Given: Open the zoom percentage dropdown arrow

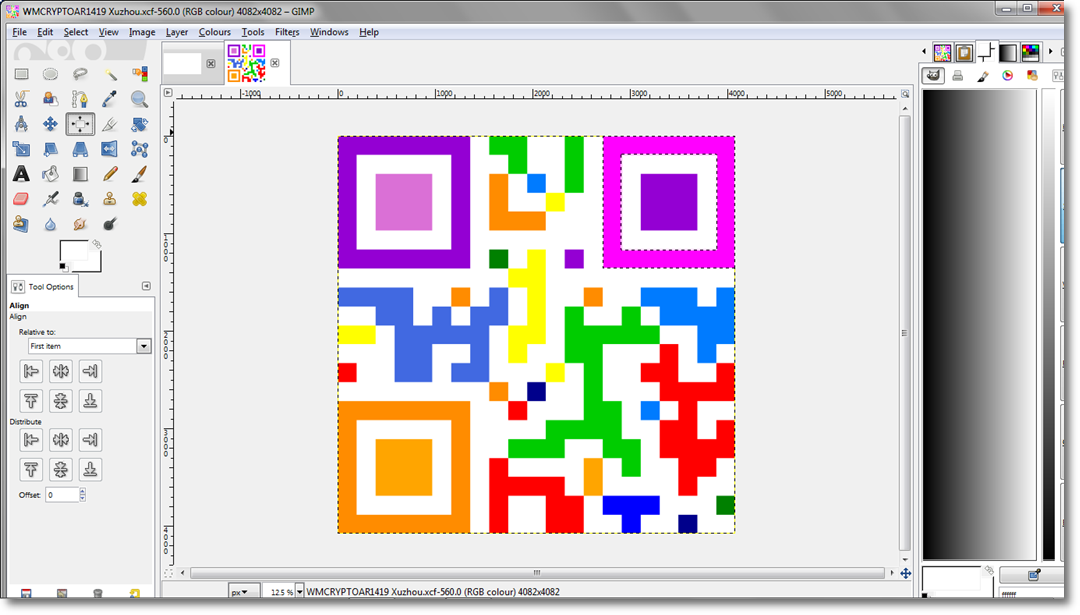Looking at the screenshot, I should tap(300, 592).
